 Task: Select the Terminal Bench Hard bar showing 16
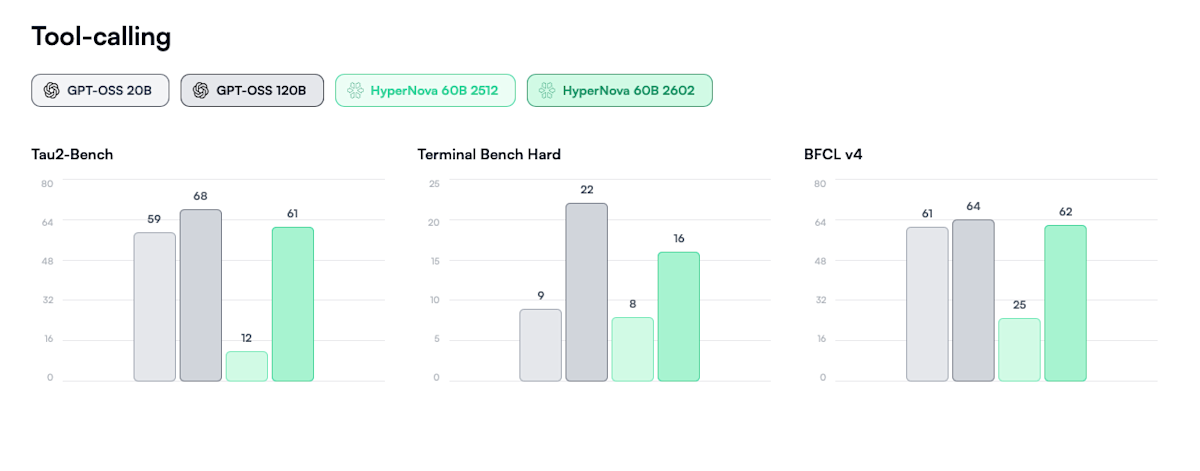click(679, 316)
